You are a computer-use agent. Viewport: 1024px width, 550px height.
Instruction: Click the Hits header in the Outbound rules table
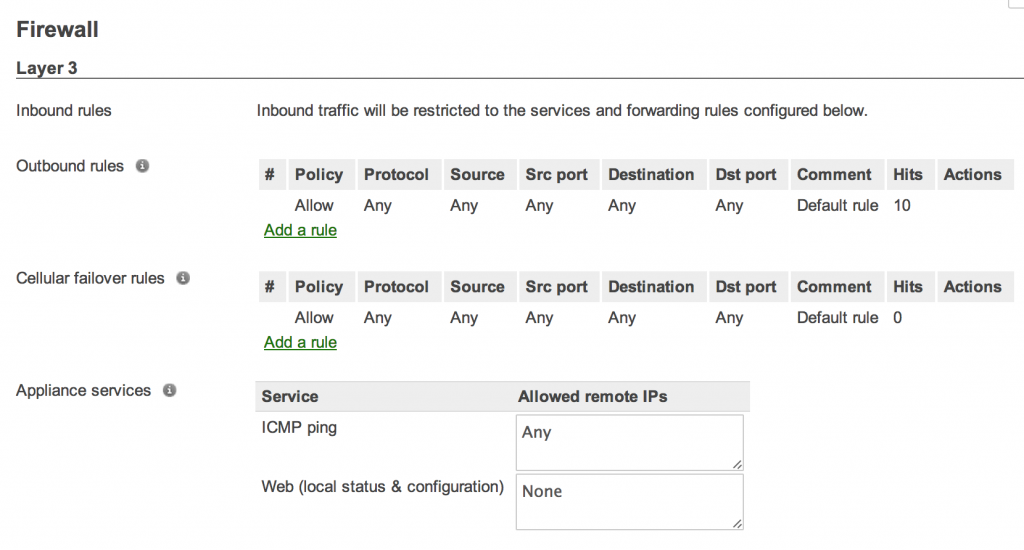907,174
